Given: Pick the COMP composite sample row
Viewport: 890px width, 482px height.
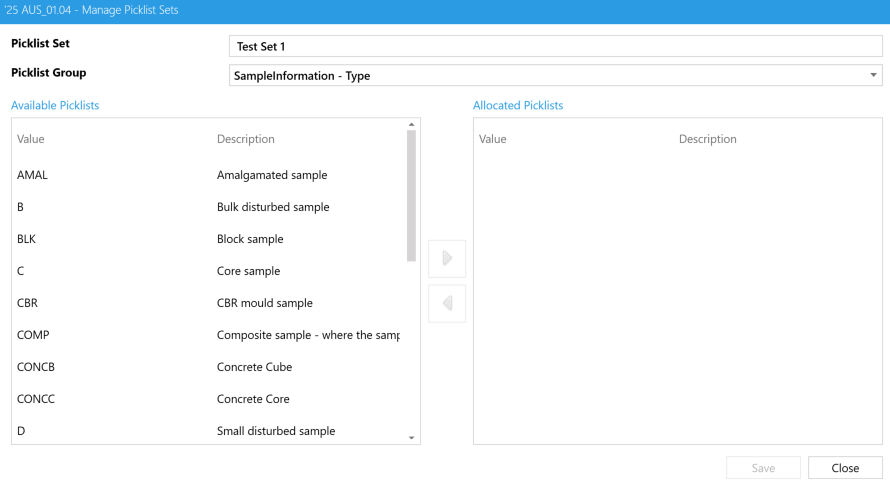Looking at the screenshot, I should (208, 335).
